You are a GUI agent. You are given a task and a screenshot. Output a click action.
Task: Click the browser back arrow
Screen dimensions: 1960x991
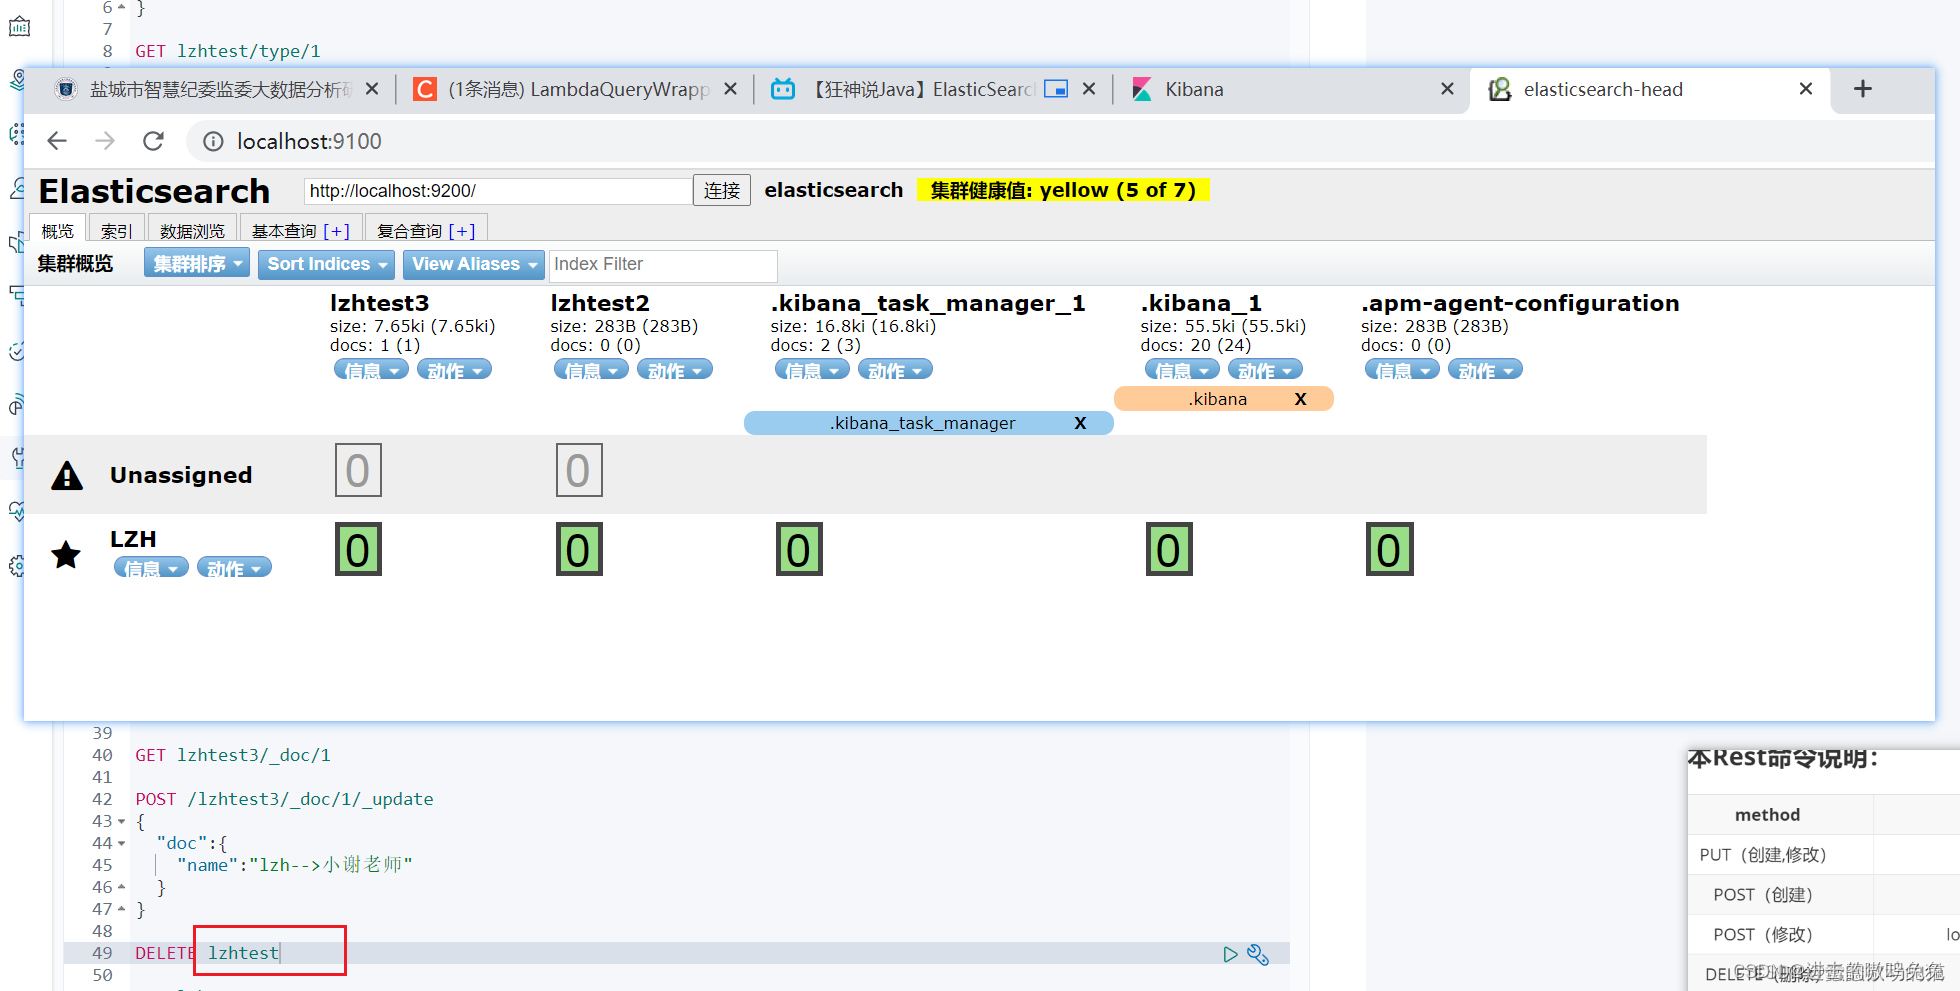point(57,141)
